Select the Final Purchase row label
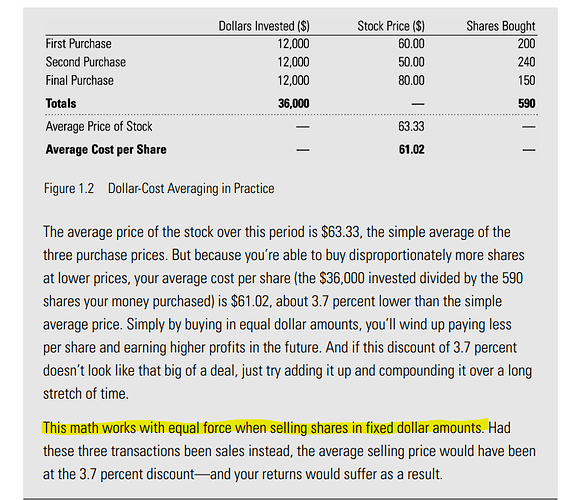This screenshot has height=500, width=562. 80,80
